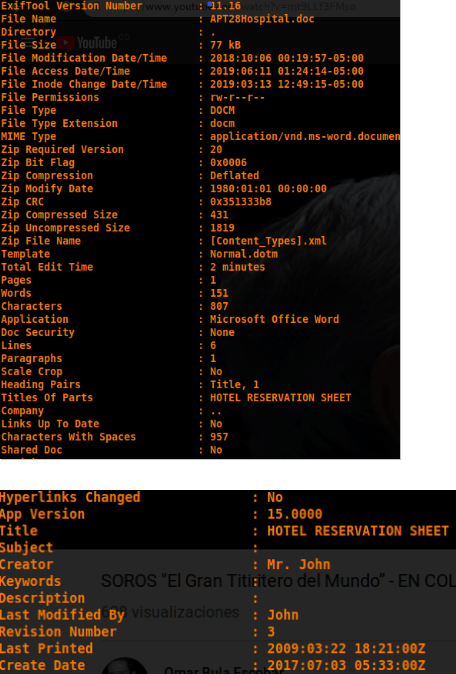The height and width of the screenshot is (674, 456).
Task: Click the Description field label
Action: point(43,598)
